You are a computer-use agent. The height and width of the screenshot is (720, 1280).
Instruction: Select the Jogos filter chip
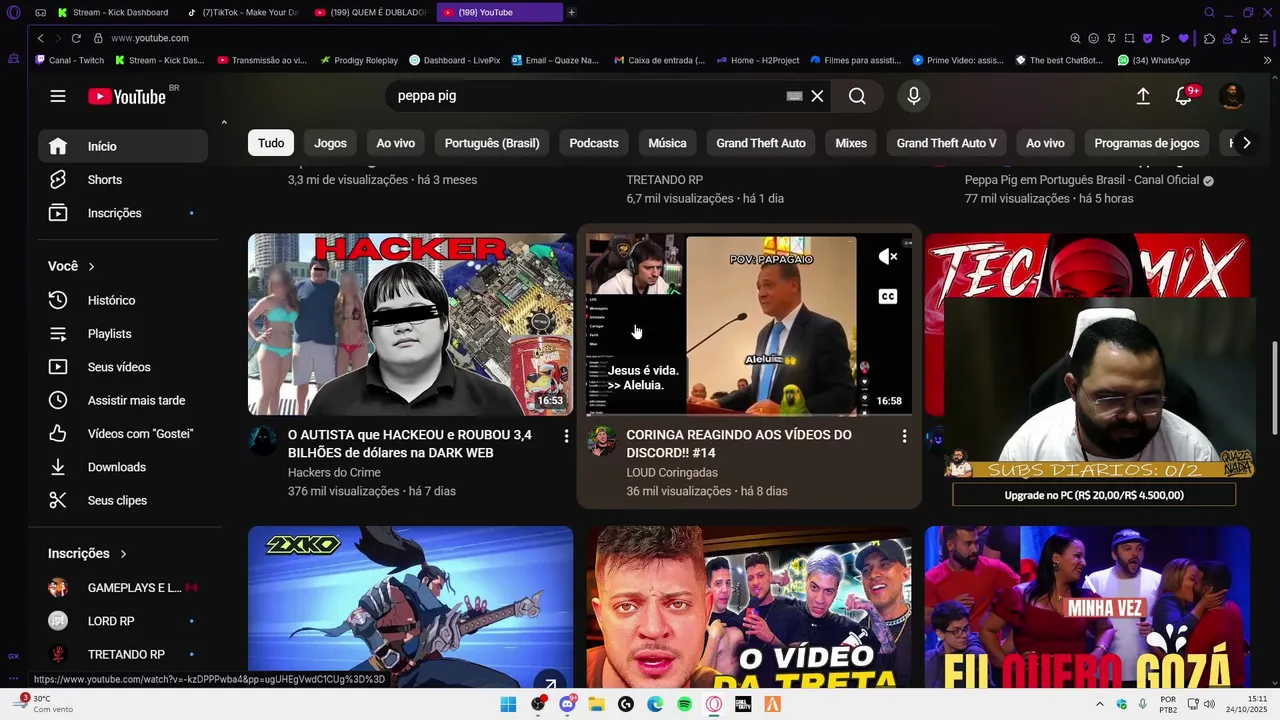point(330,143)
